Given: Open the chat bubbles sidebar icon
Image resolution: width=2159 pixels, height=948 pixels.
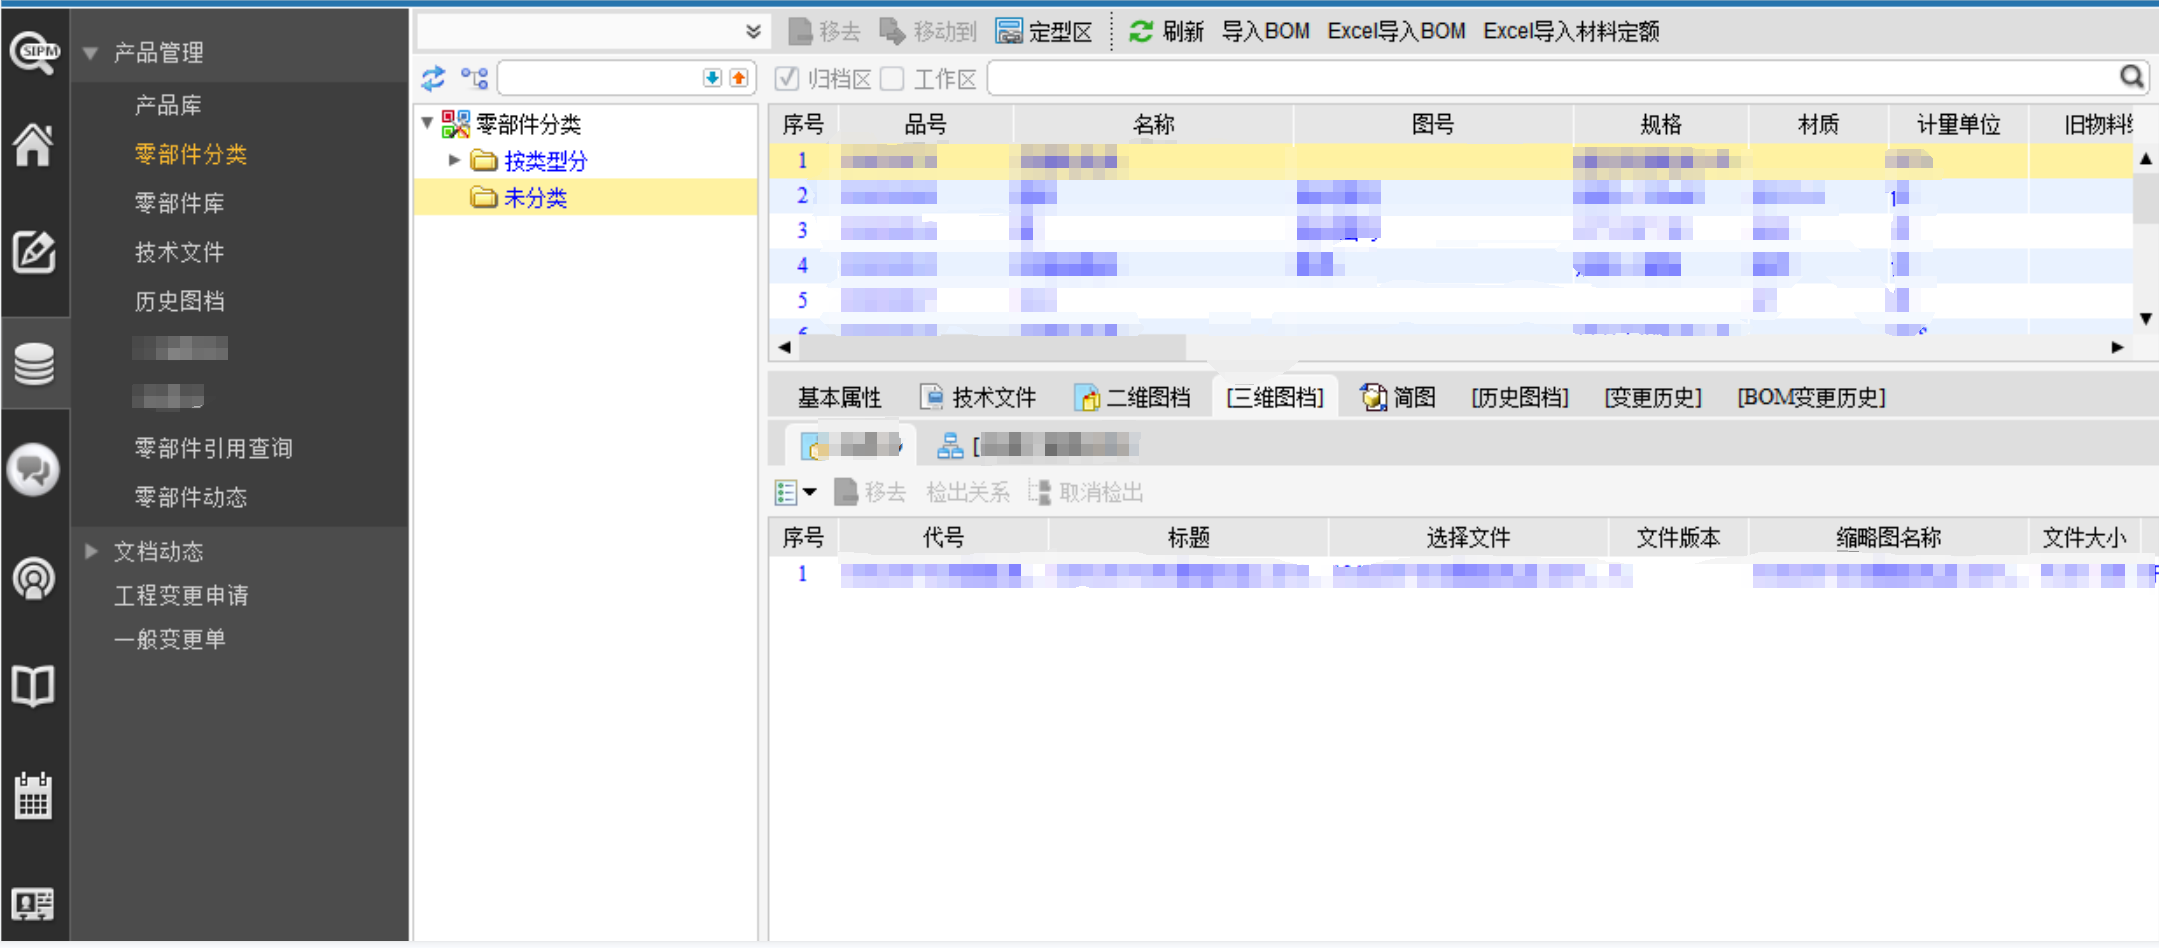Looking at the screenshot, I should coord(33,470).
